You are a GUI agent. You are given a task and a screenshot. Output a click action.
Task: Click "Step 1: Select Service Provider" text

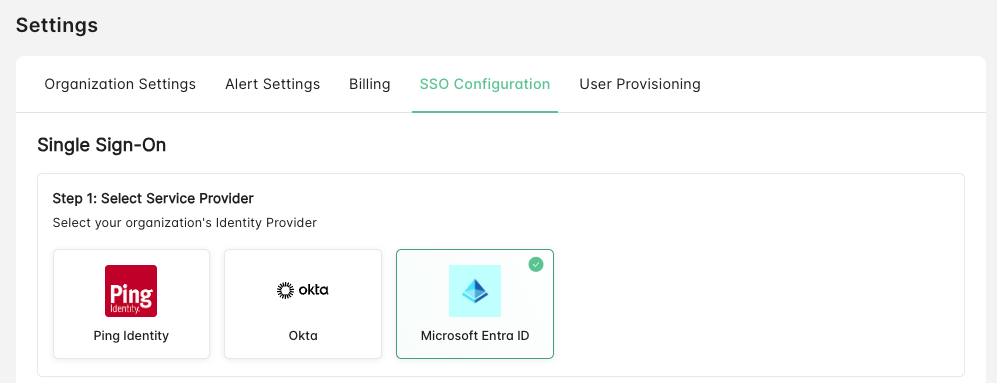(153, 198)
